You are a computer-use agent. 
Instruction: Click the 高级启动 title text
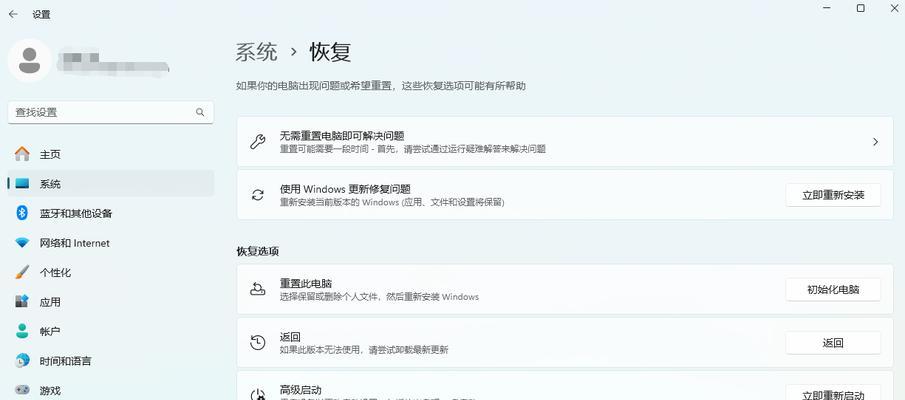coord(301,390)
